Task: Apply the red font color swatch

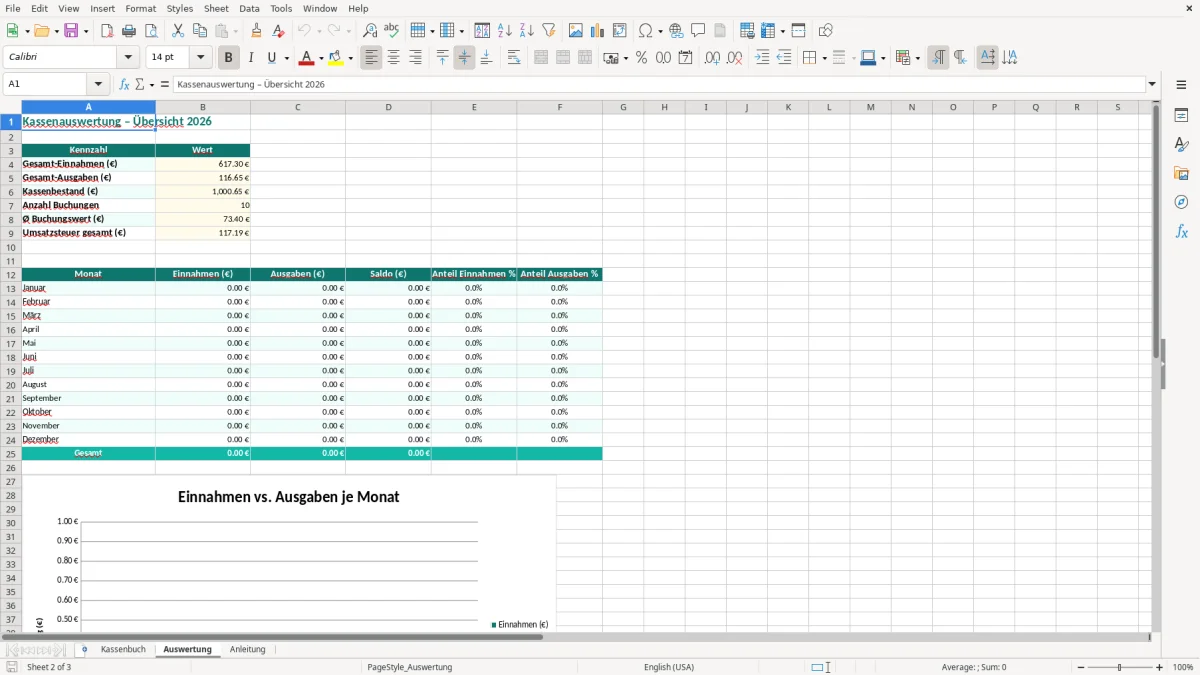Action: pyautogui.click(x=307, y=58)
